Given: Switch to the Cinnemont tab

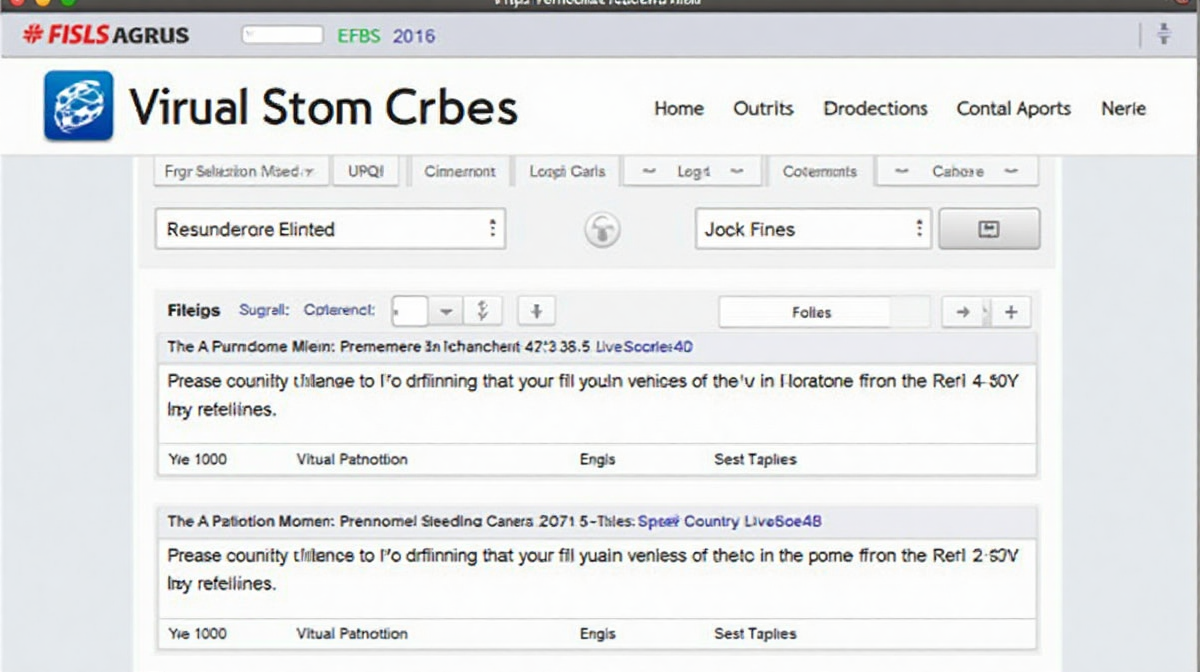Looking at the screenshot, I should [x=459, y=171].
